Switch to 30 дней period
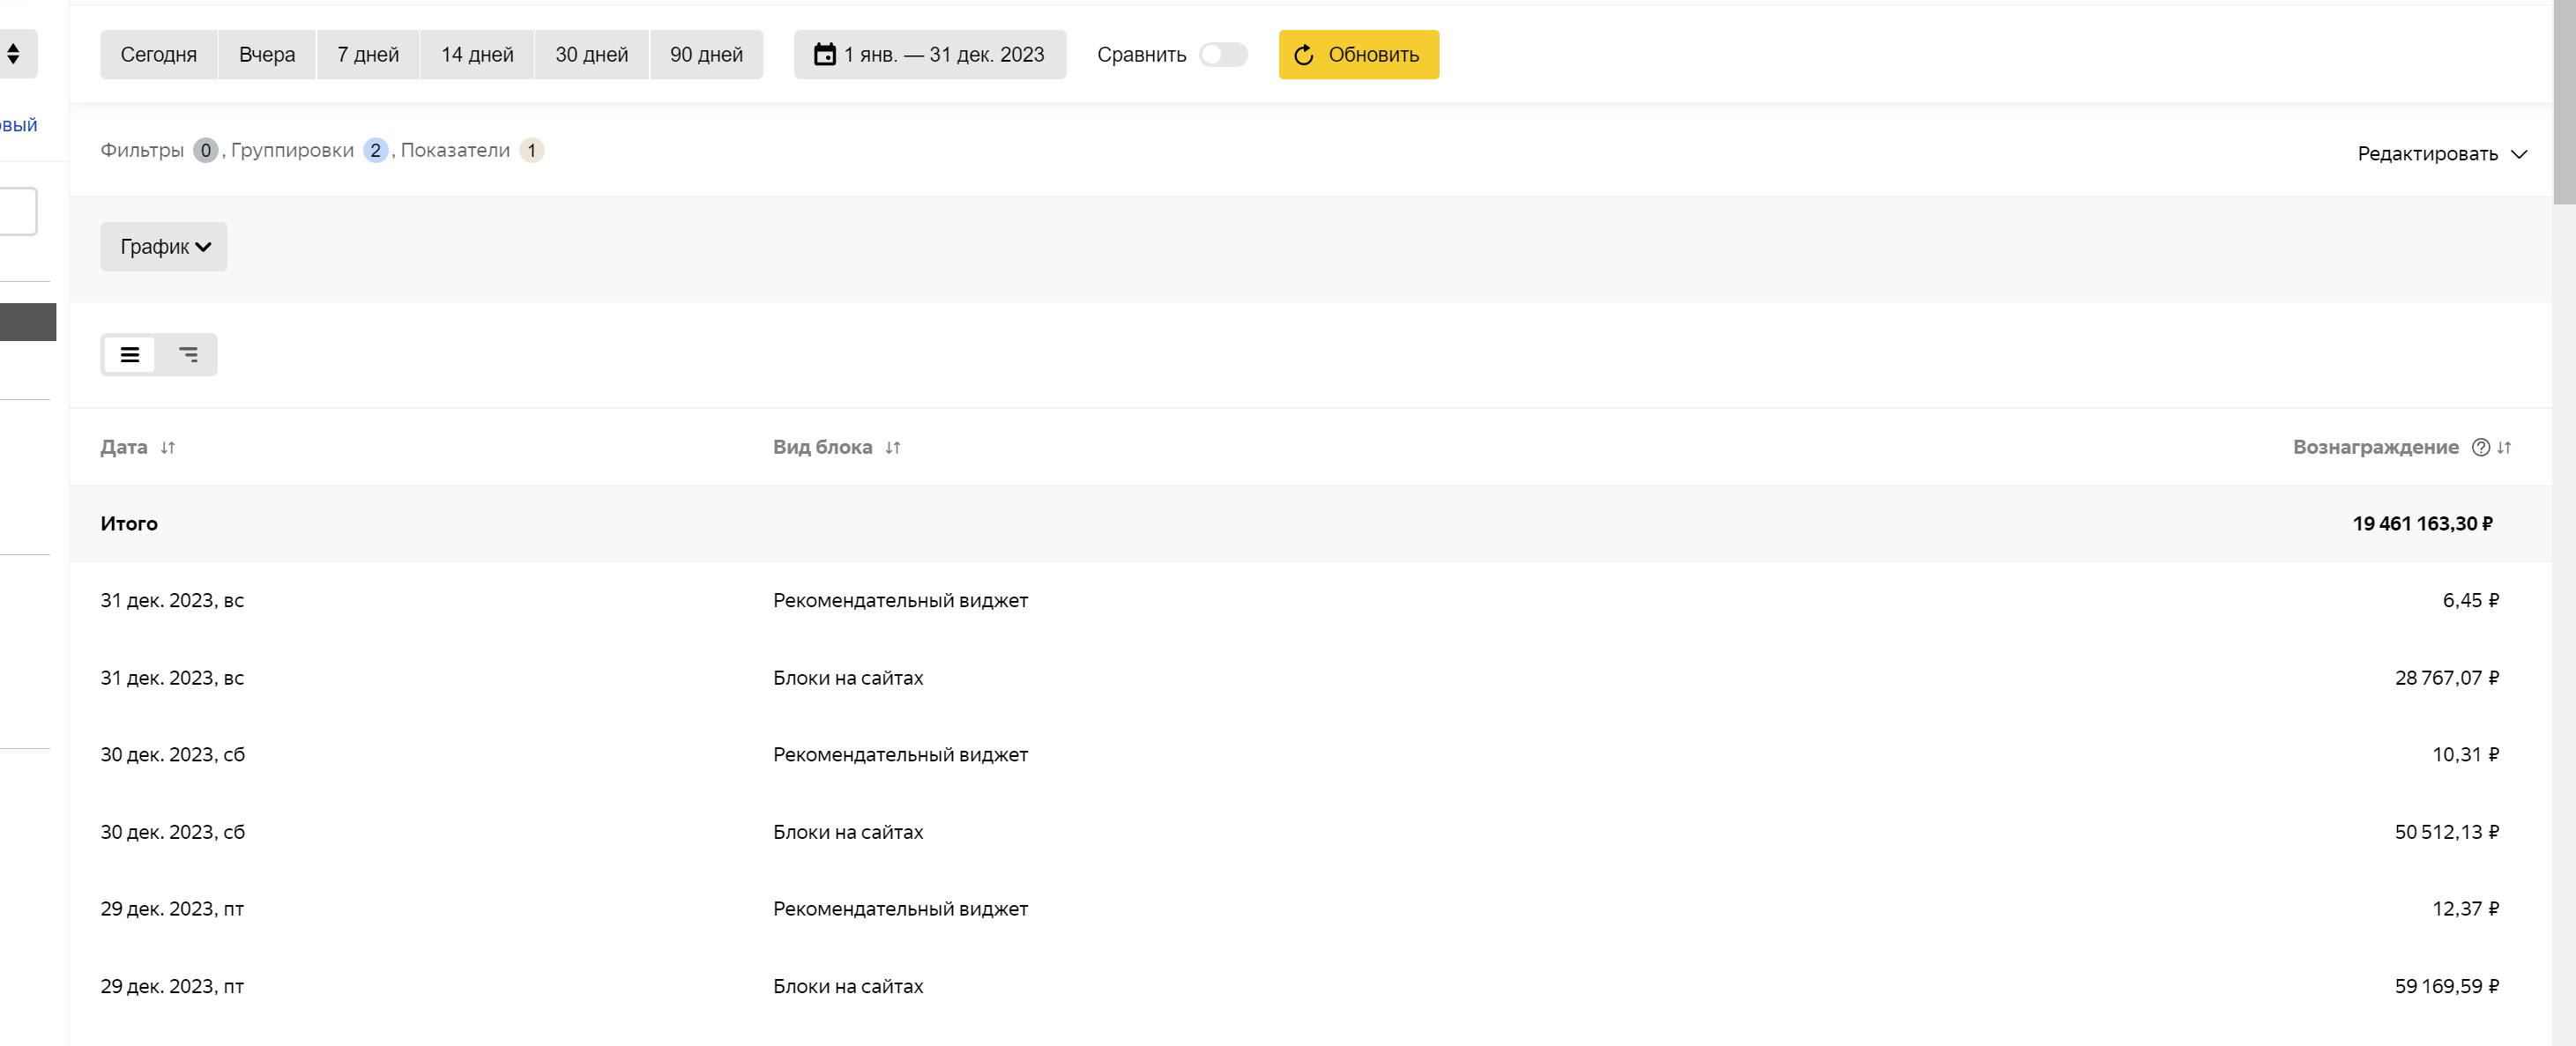2576x1046 pixels. [x=592, y=54]
